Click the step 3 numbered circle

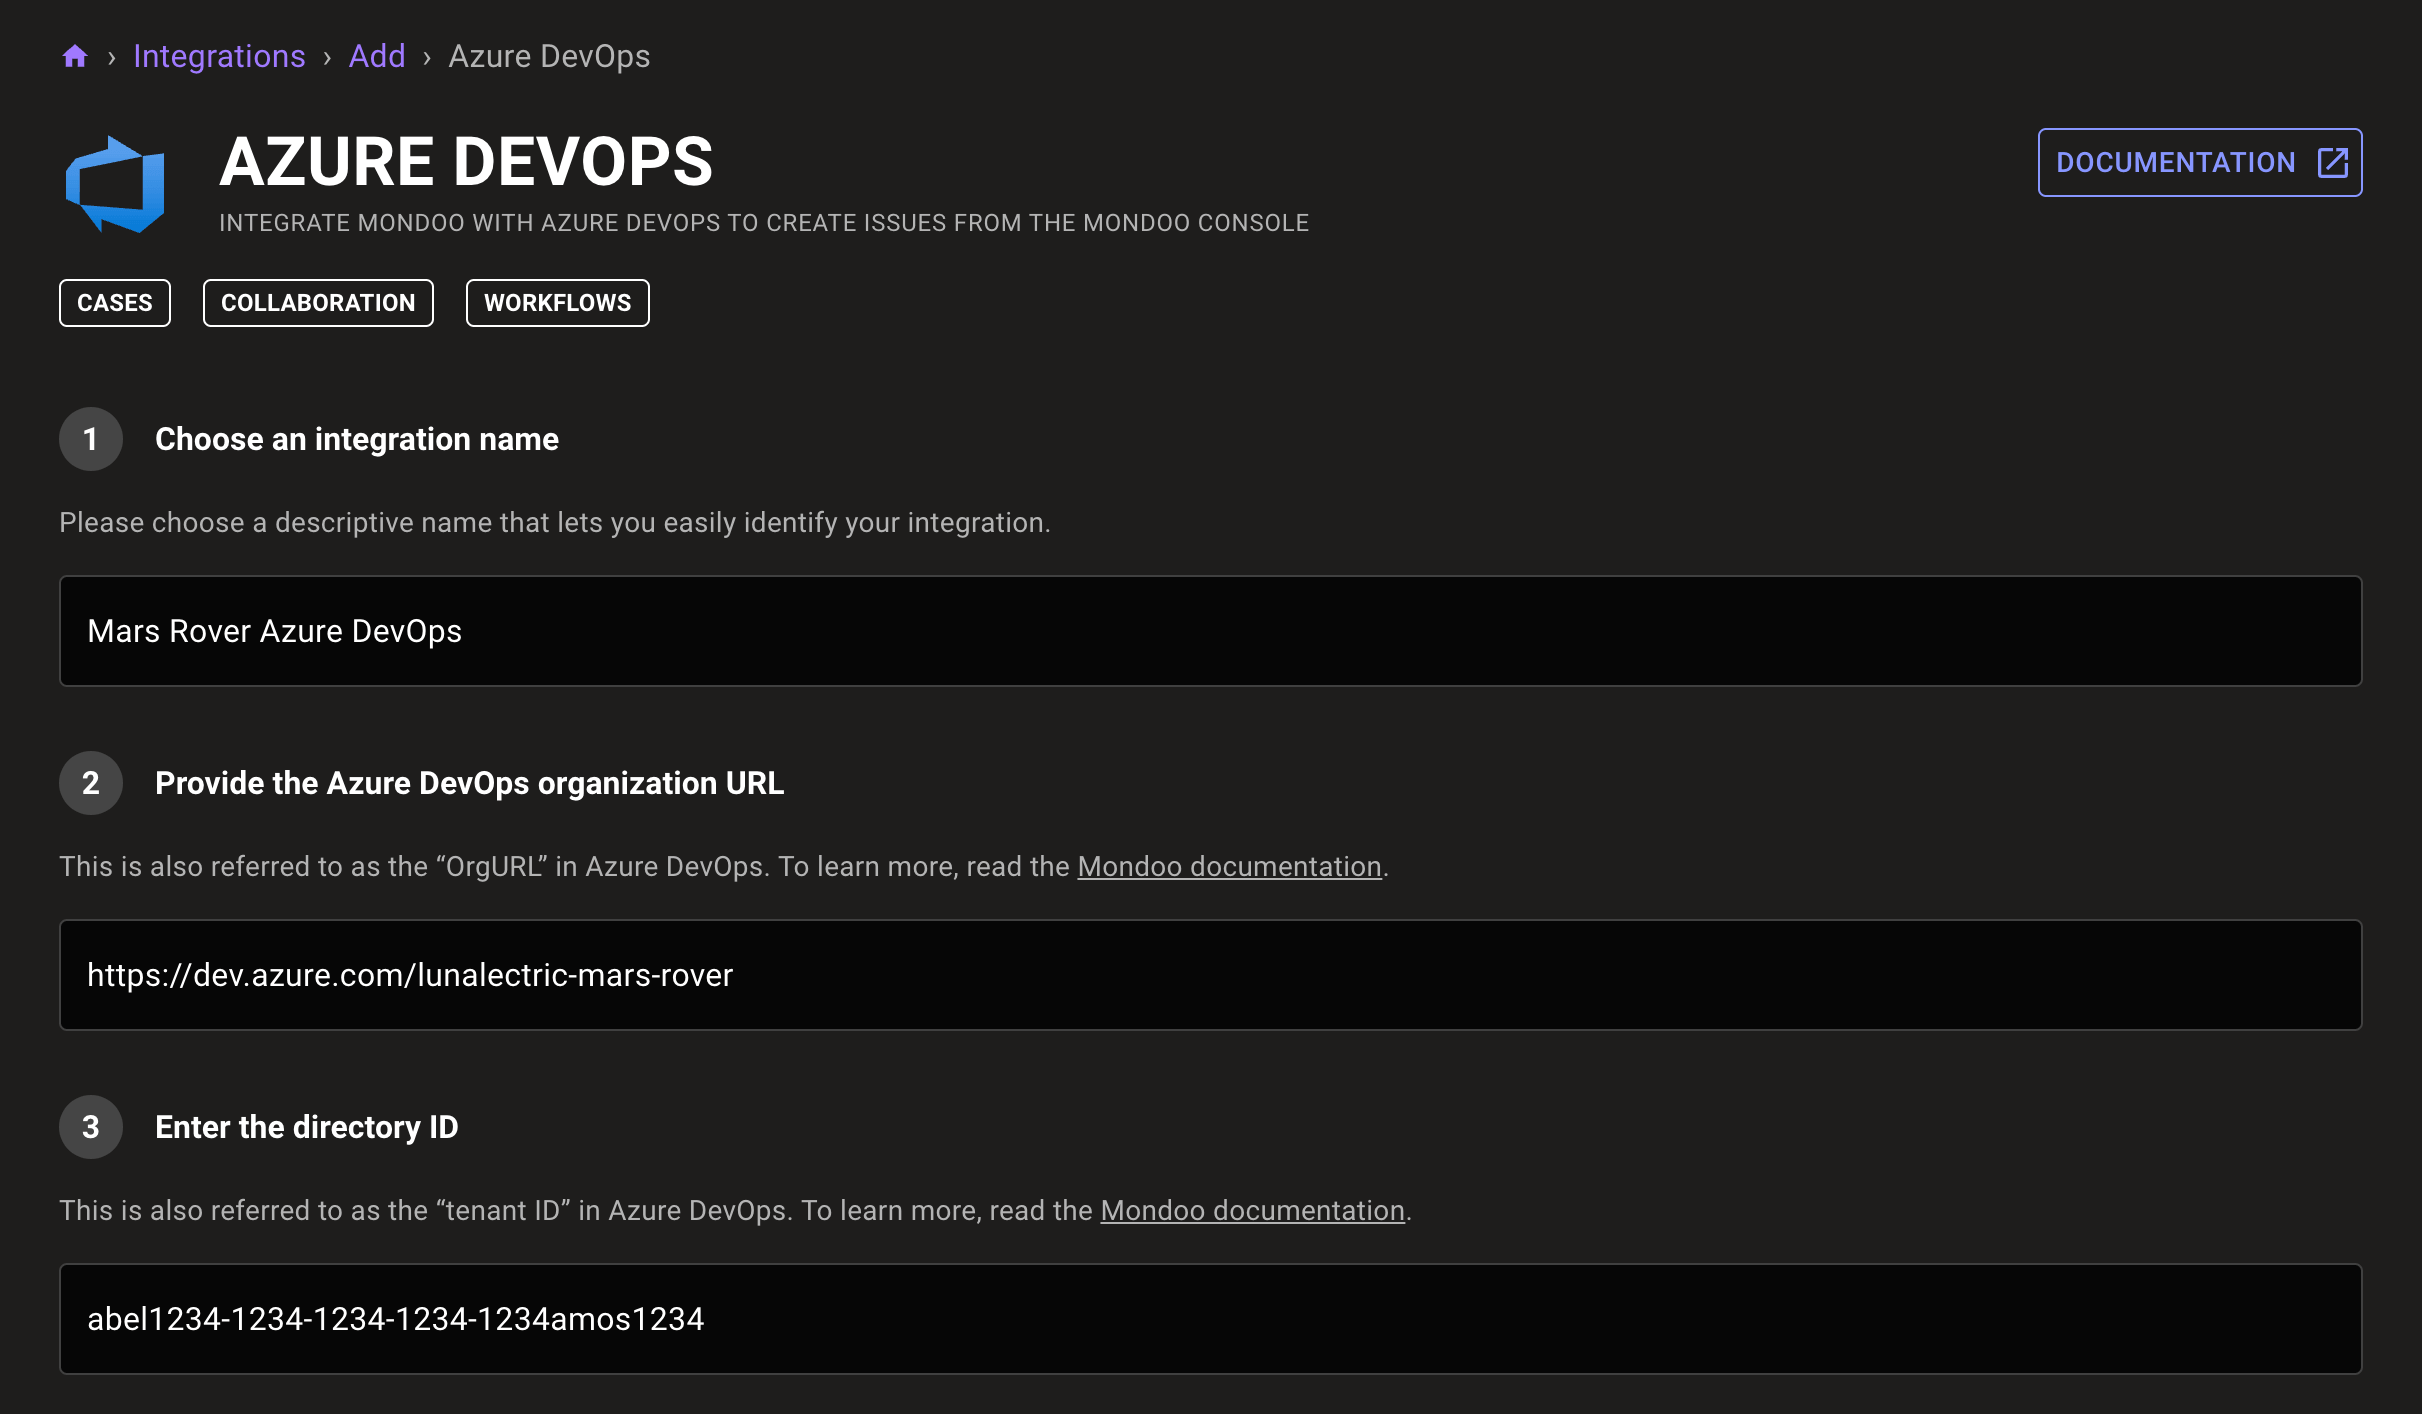tap(91, 1127)
